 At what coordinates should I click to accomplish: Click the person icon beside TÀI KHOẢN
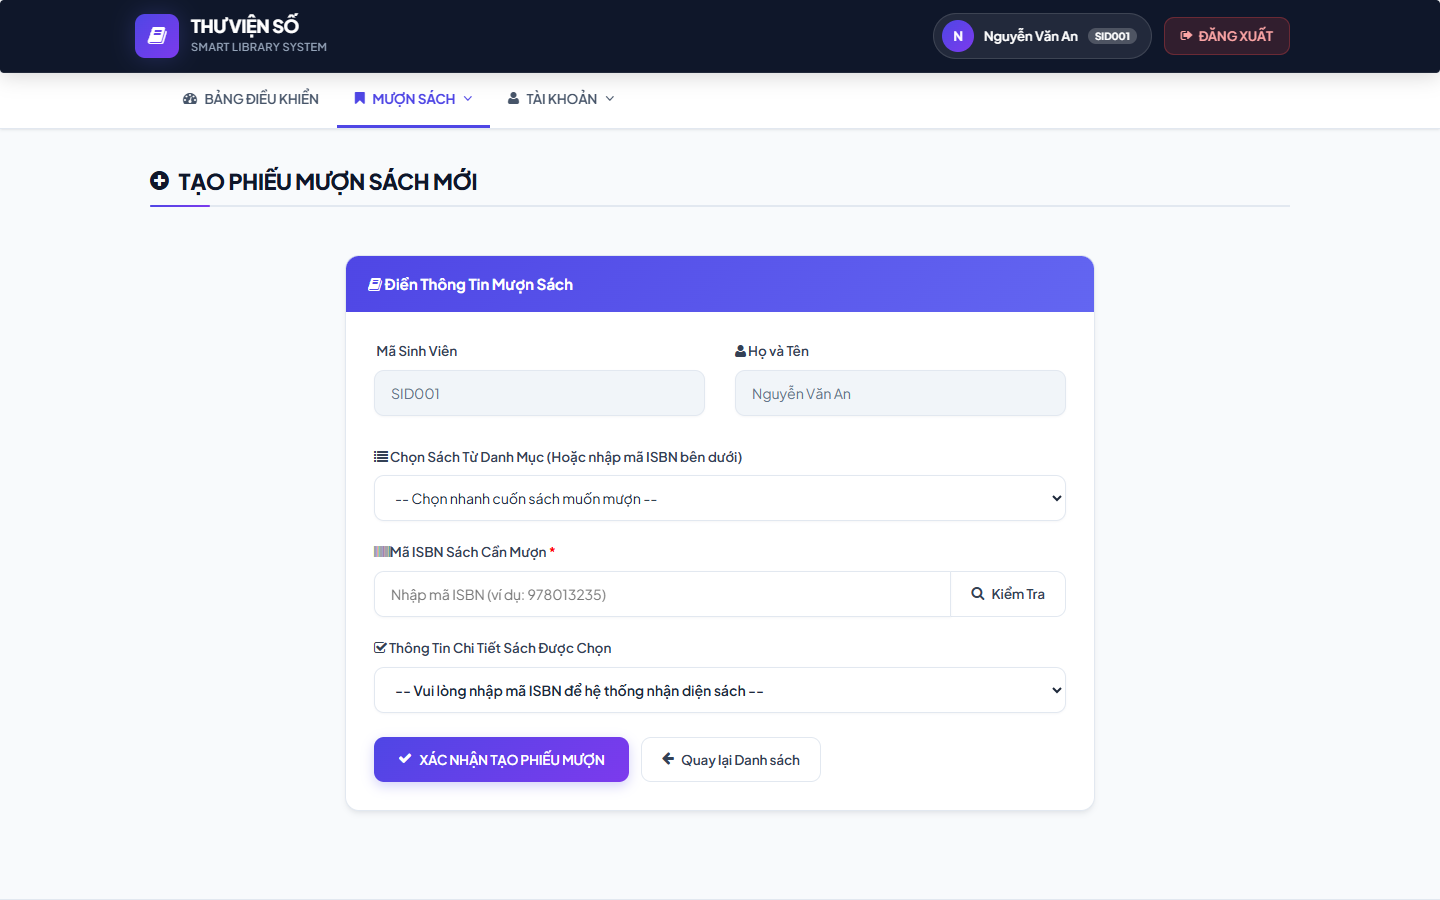pyautogui.click(x=513, y=99)
